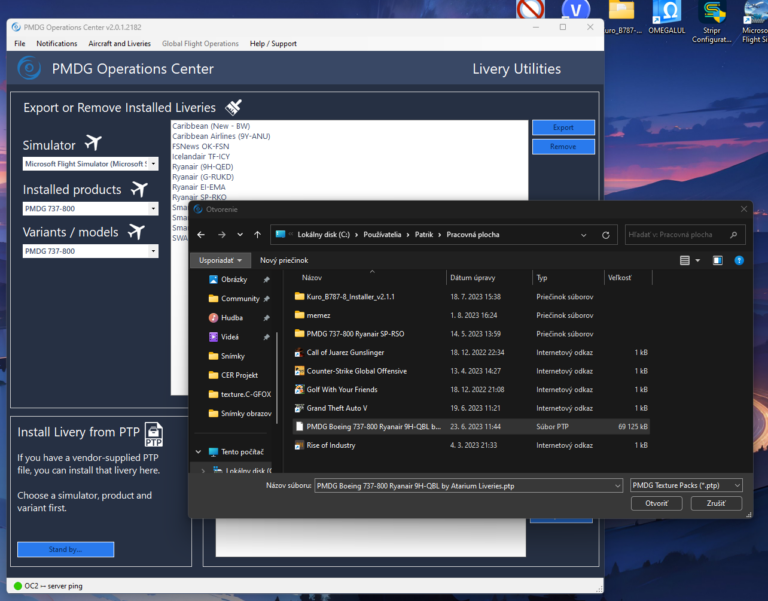Viewport: 768px width, 601px height.
Task: Click the airplane icon beside Installed products
Action: pyautogui.click(x=139, y=189)
